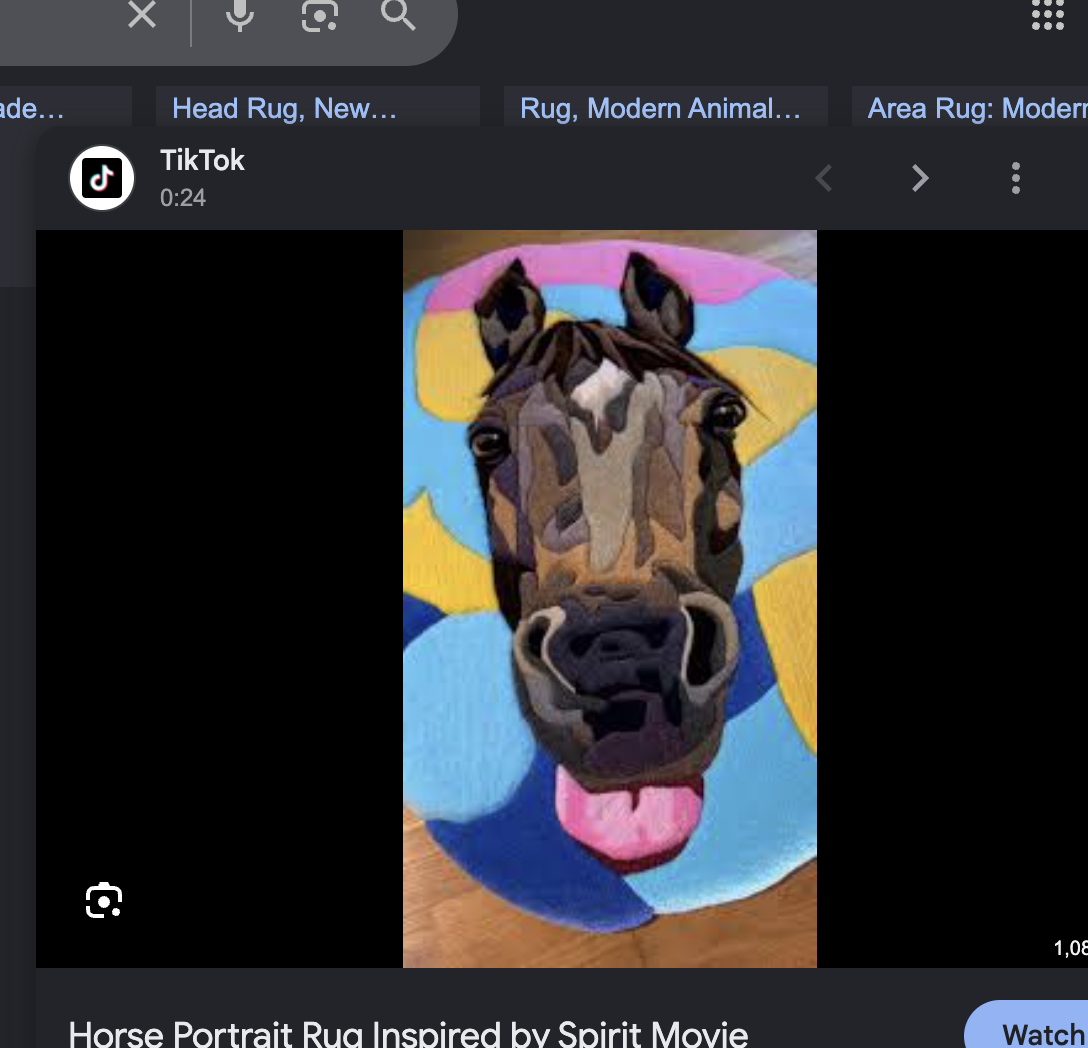Go to the previous image with left chevron
Image resolution: width=1088 pixels, height=1048 pixels.
[x=824, y=178]
